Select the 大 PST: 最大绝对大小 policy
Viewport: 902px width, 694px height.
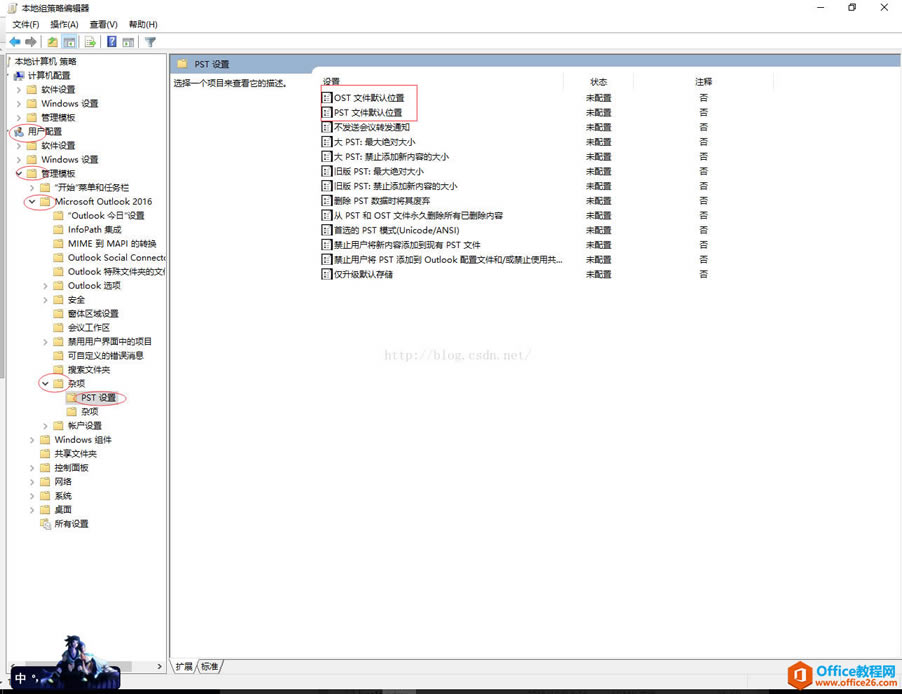click(x=374, y=142)
